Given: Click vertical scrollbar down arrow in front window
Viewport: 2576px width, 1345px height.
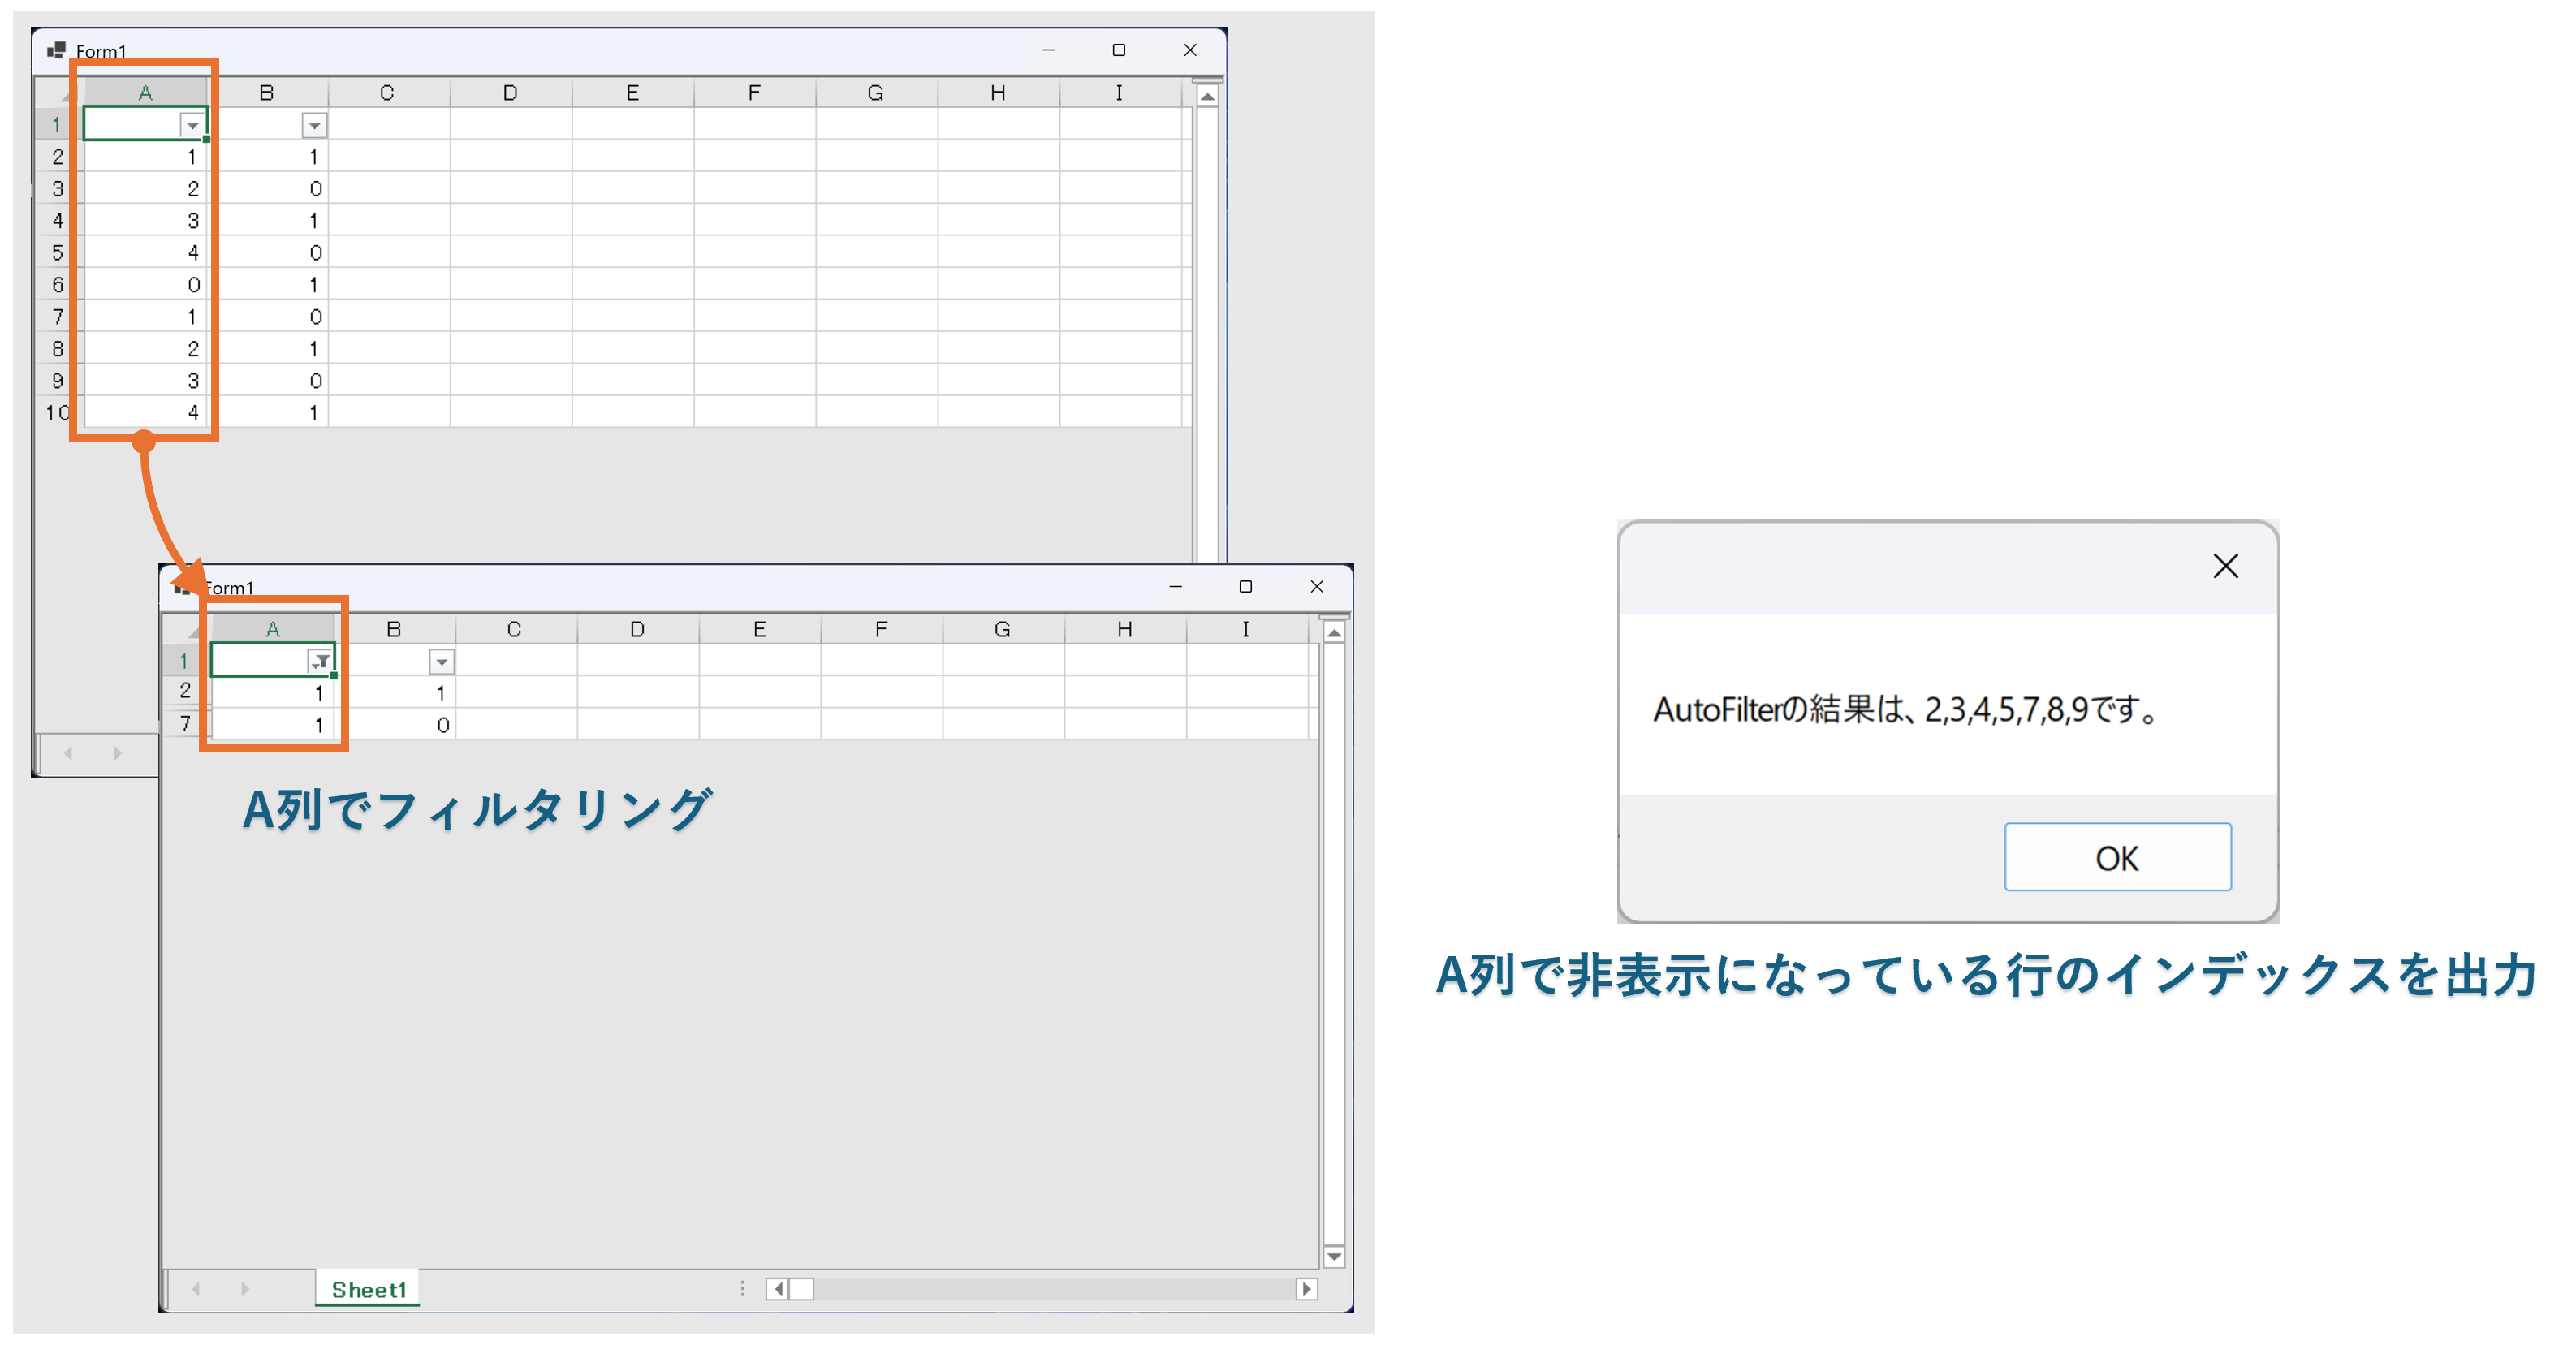Looking at the screenshot, I should (1334, 1256).
